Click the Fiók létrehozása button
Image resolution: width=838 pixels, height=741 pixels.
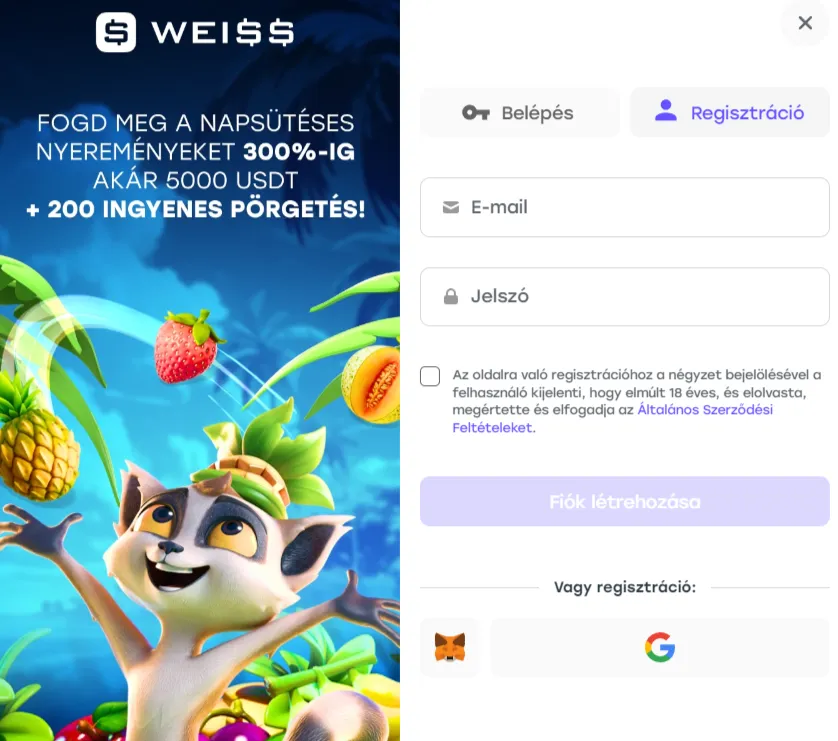click(625, 501)
